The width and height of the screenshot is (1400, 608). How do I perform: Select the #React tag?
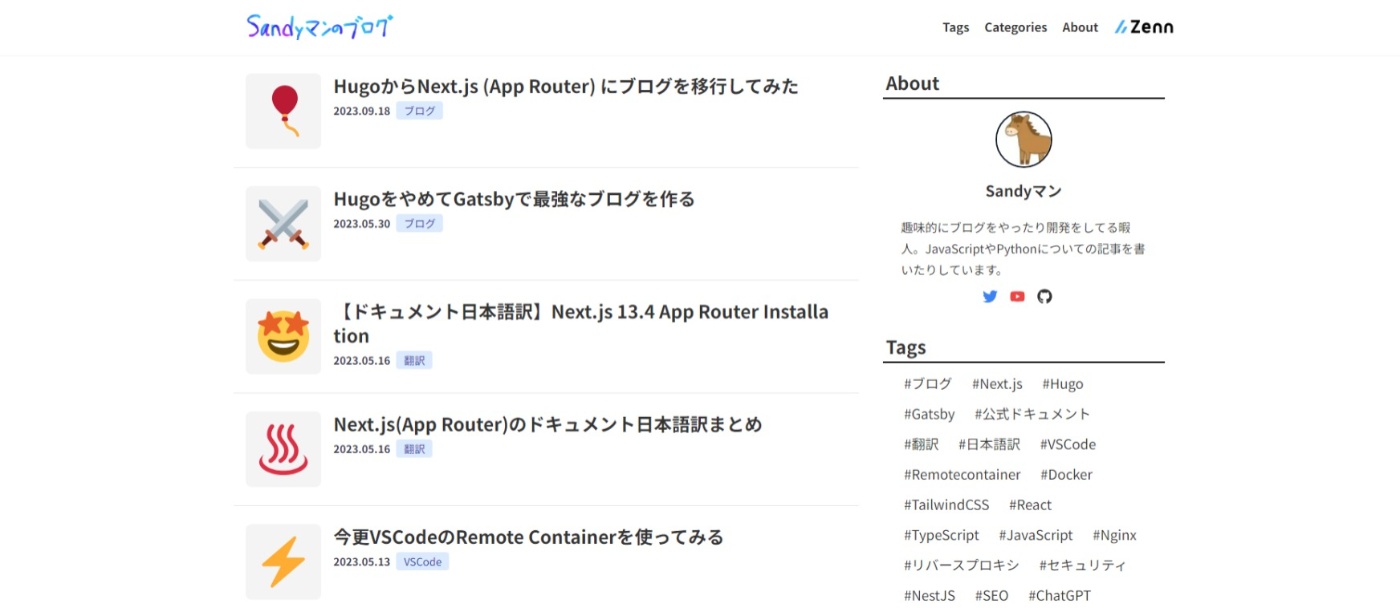(1030, 505)
